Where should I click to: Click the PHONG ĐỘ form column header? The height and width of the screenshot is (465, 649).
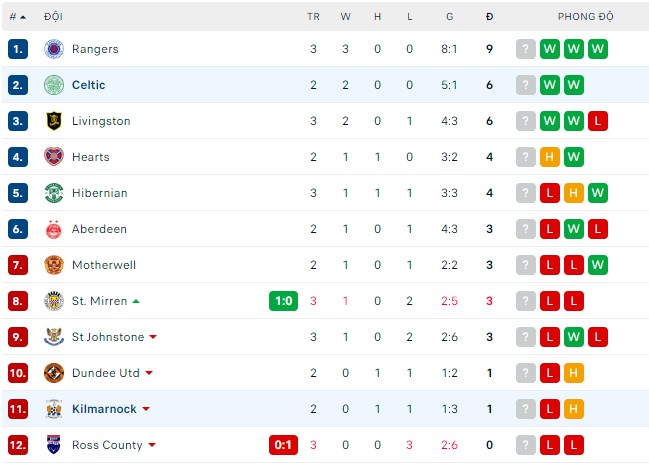[586, 16]
